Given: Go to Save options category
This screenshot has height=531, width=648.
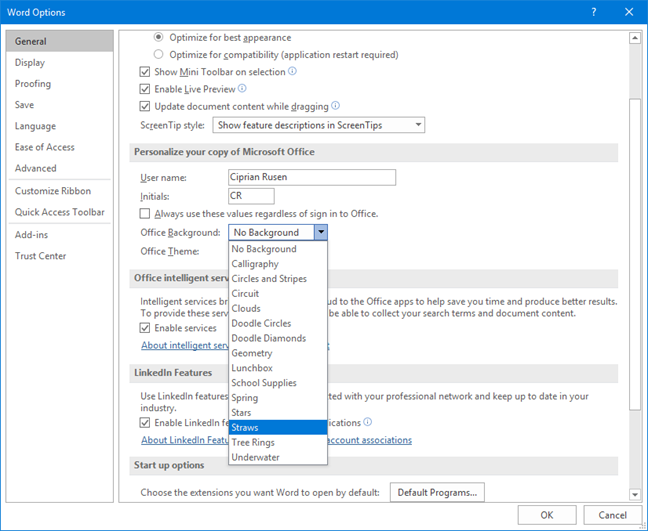Looking at the screenshot, I should [x=60, y=105].
